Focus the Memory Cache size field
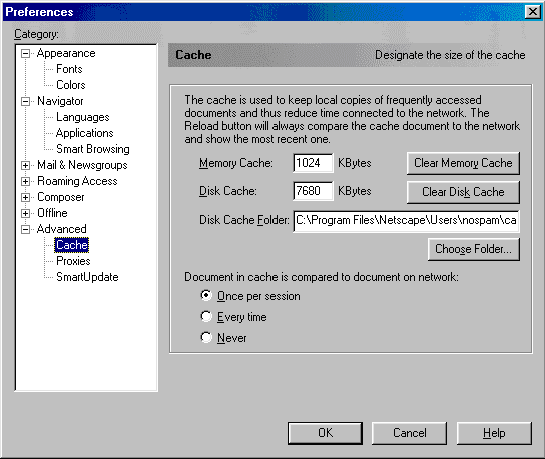Screen dimensions: 545x459 313,163
